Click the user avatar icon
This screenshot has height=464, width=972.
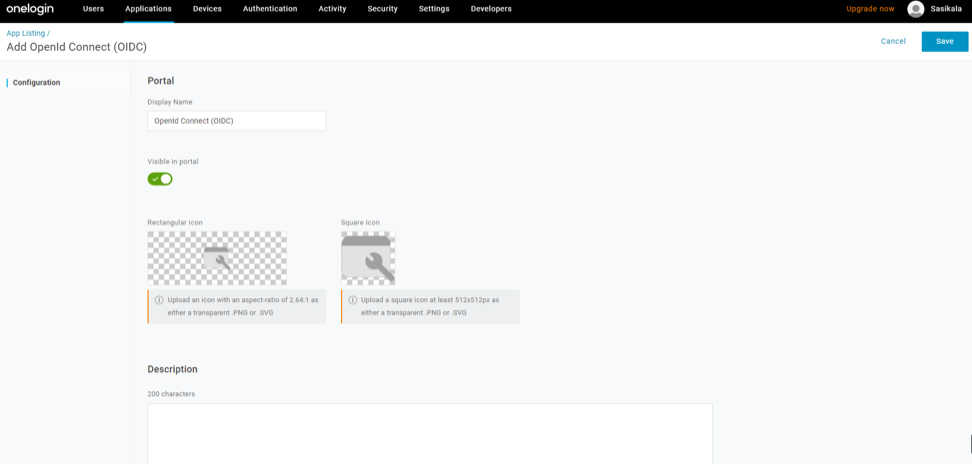point(915,9)
